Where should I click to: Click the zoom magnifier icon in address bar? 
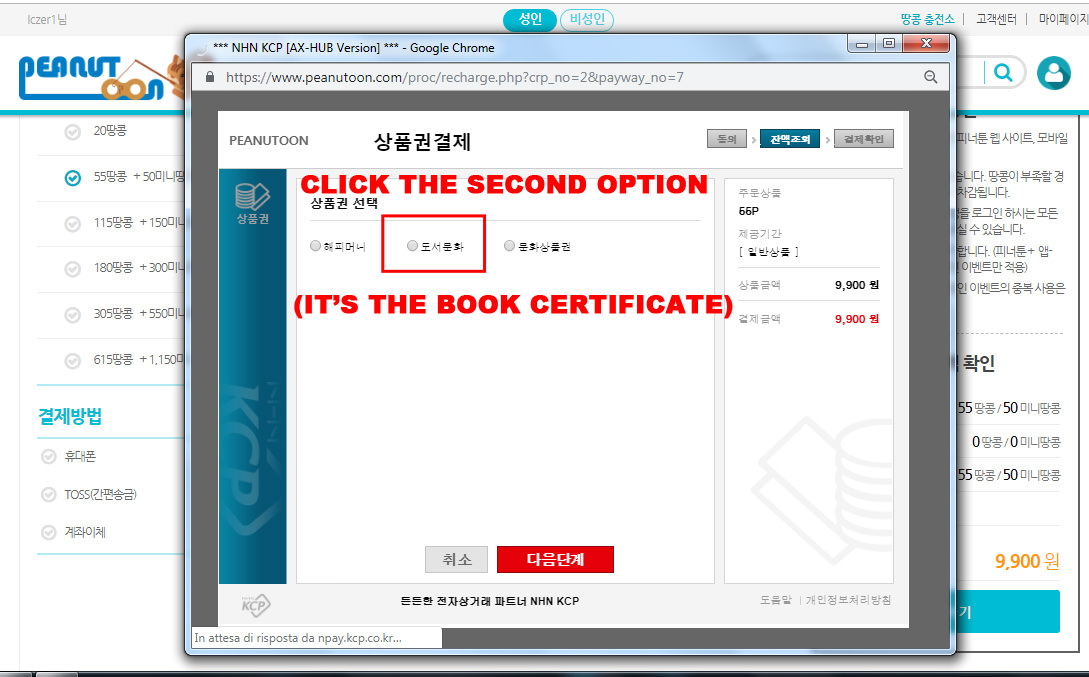click(x=931, y=77)
